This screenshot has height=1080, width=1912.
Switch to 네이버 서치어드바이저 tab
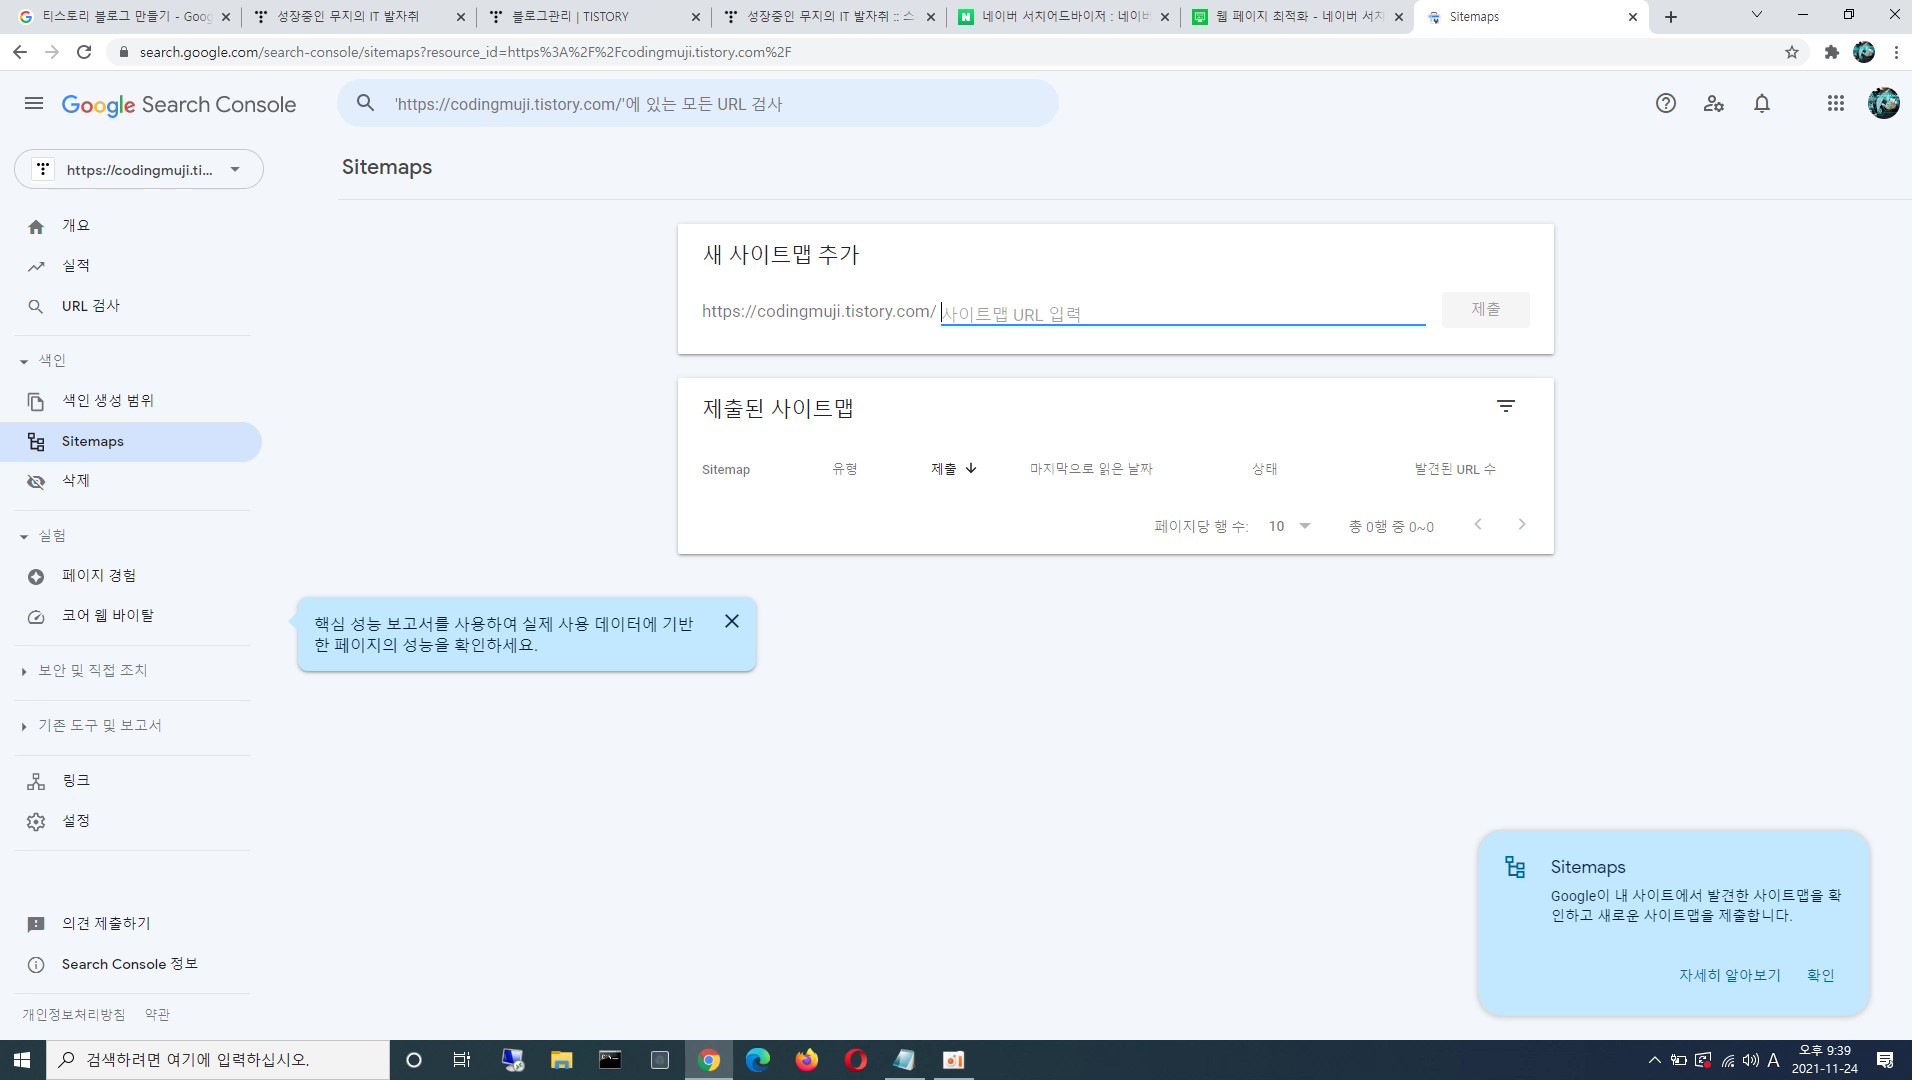[1063, 17]
